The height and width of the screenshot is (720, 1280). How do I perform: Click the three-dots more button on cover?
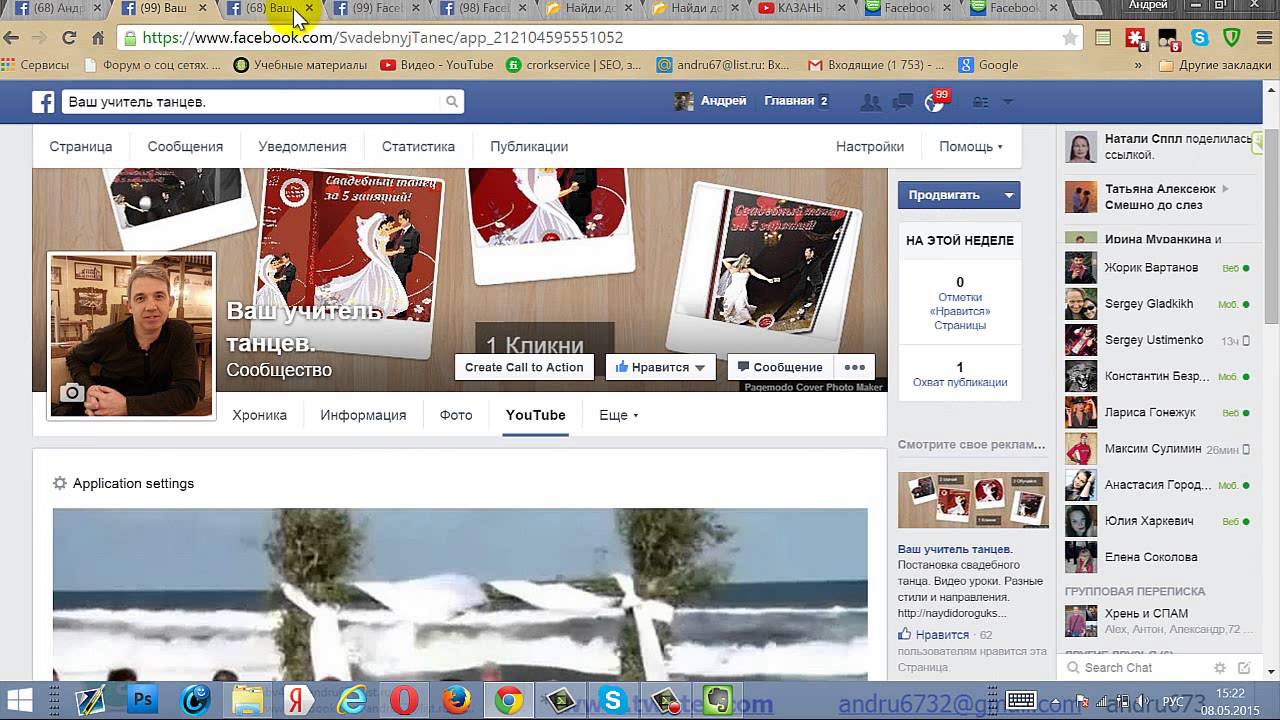pyautogui.click(x=854, y=367)
